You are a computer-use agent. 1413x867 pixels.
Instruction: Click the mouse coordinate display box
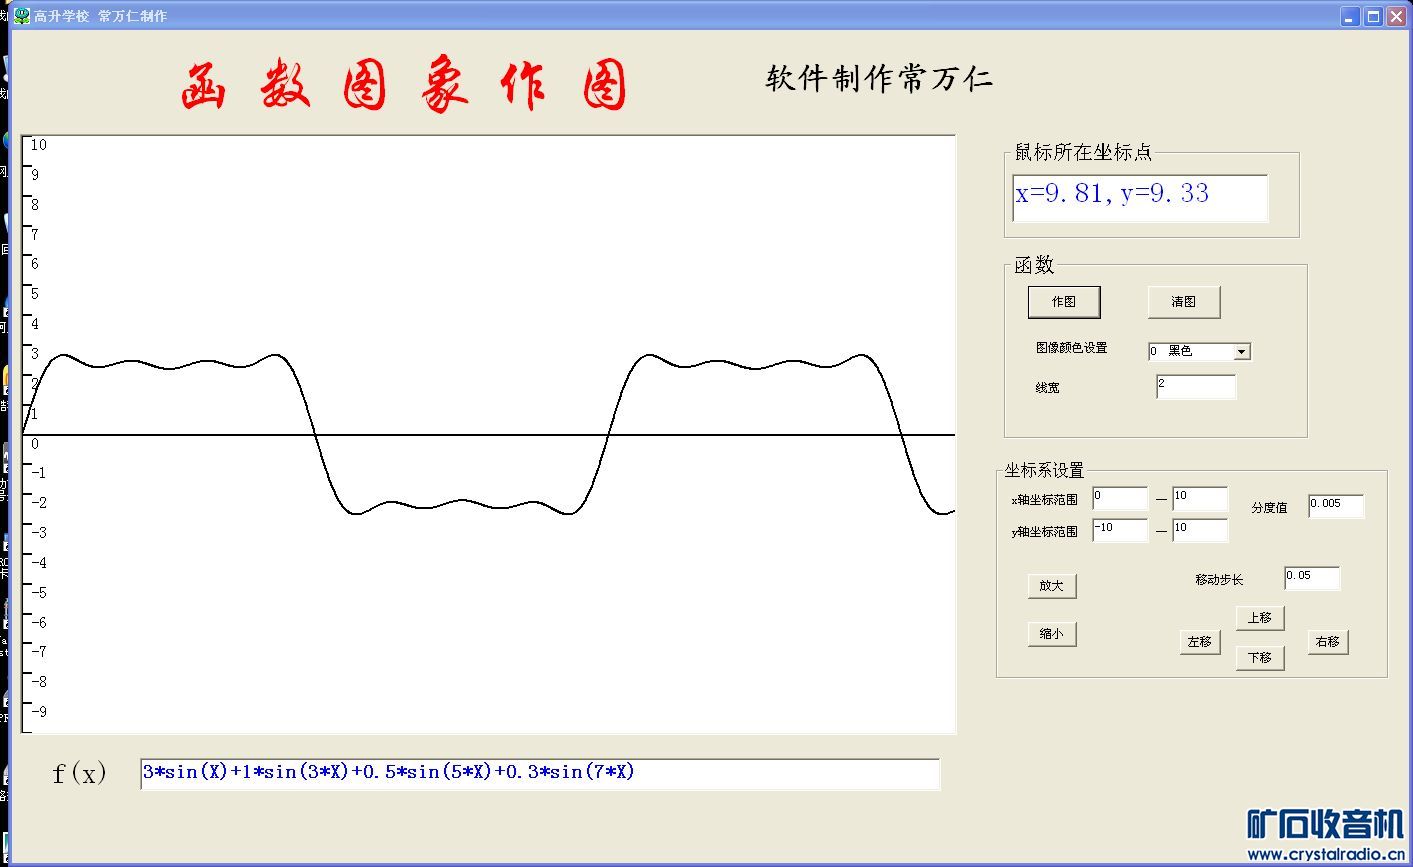tap(1140, 198)
